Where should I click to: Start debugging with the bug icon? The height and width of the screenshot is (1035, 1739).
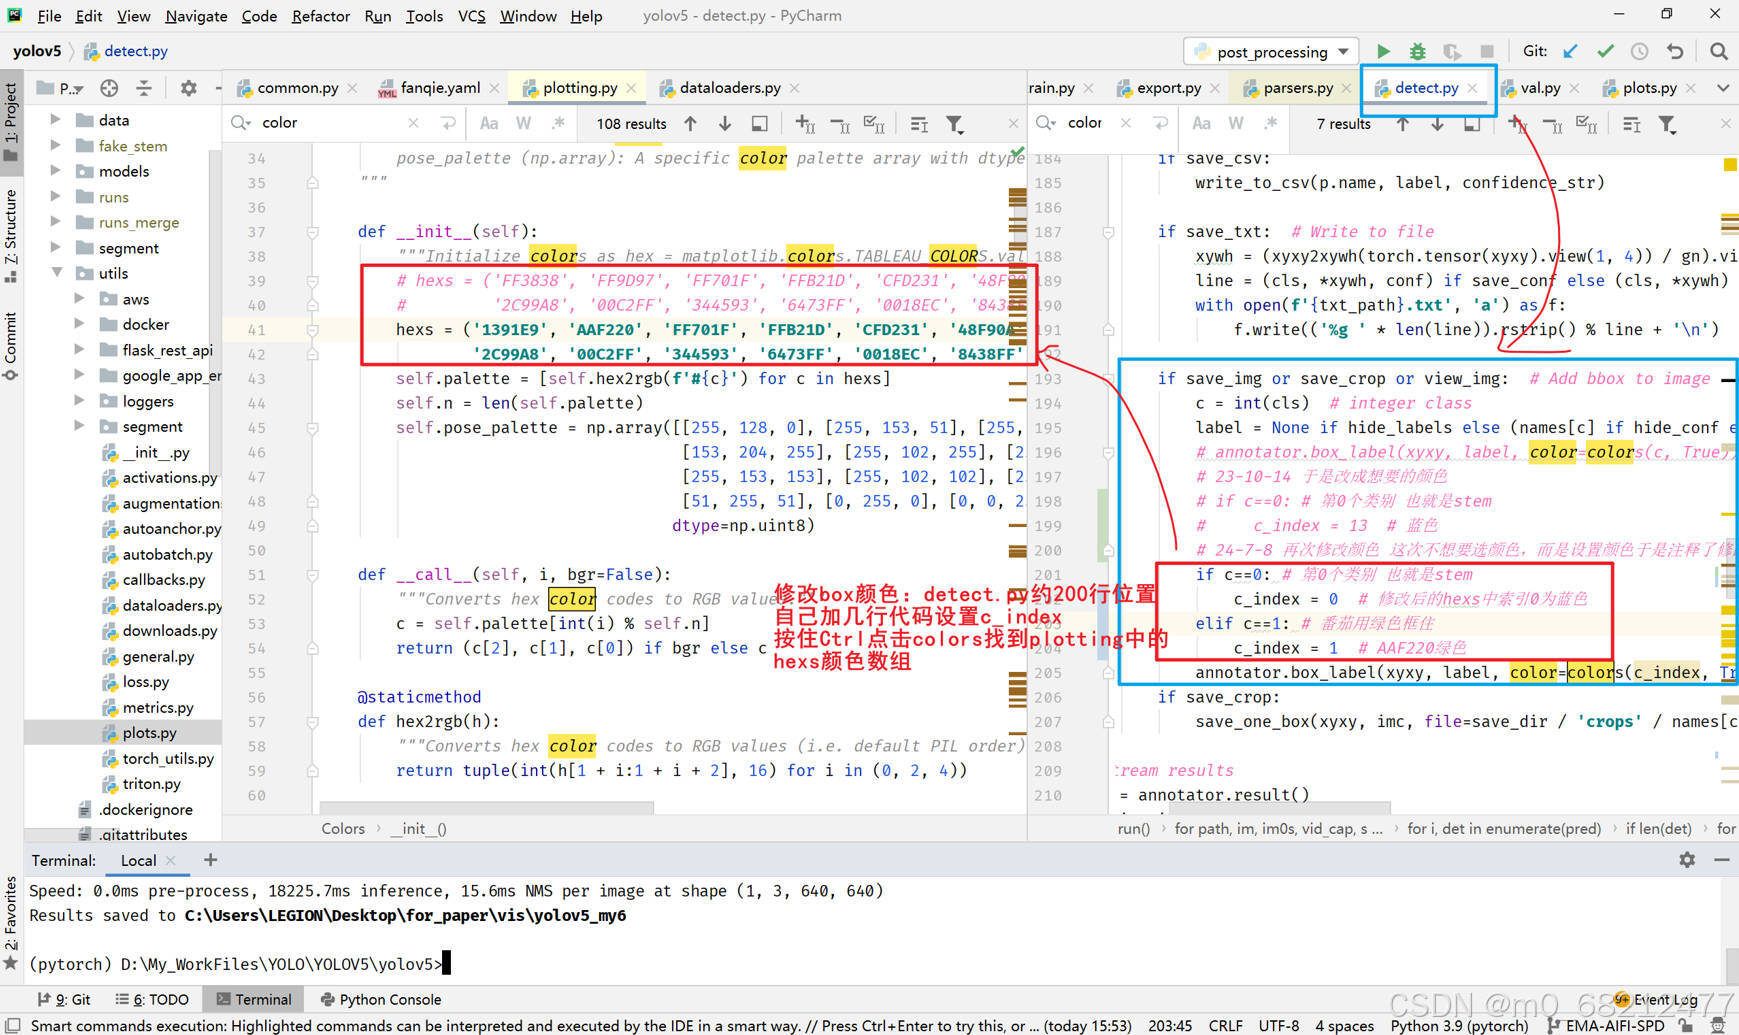tap(1418, 50)
